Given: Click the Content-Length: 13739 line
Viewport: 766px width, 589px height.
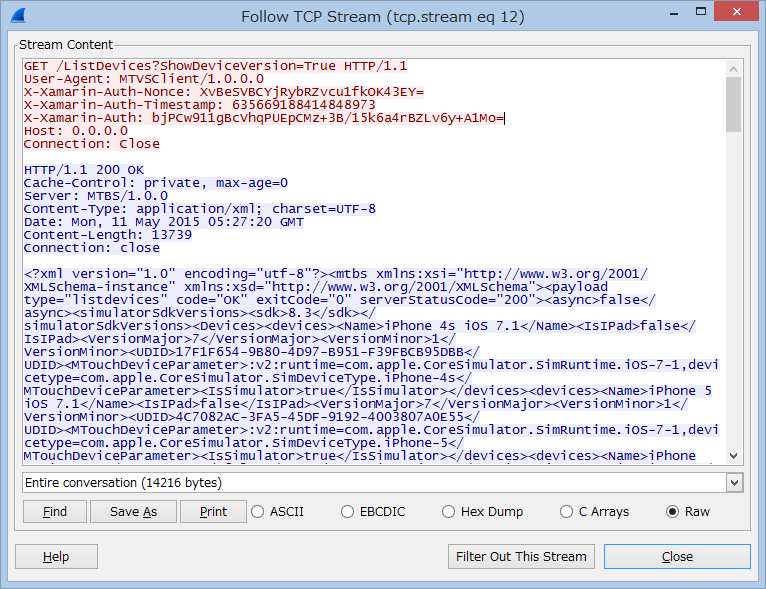Looking at the screenshot, I should click(108, 235).
